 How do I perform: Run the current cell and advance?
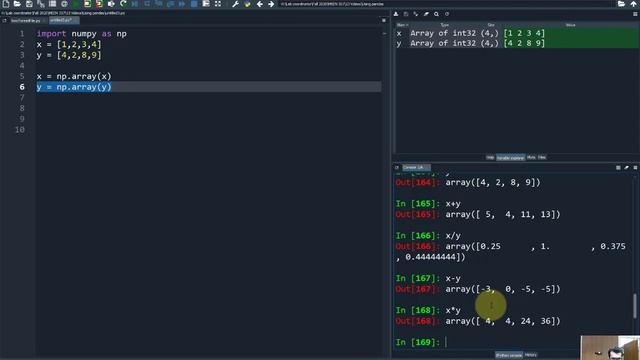click(99, 4)
